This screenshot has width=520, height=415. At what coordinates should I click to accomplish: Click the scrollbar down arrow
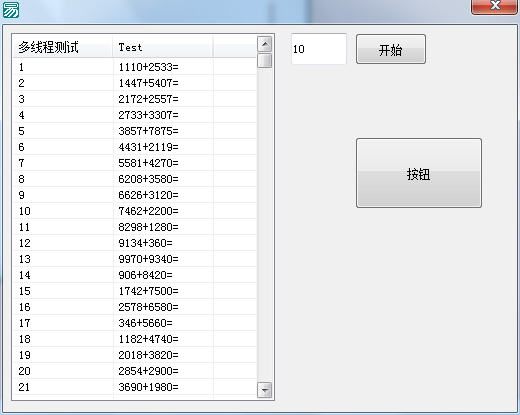pyautogui.click(x=265, y=389)
